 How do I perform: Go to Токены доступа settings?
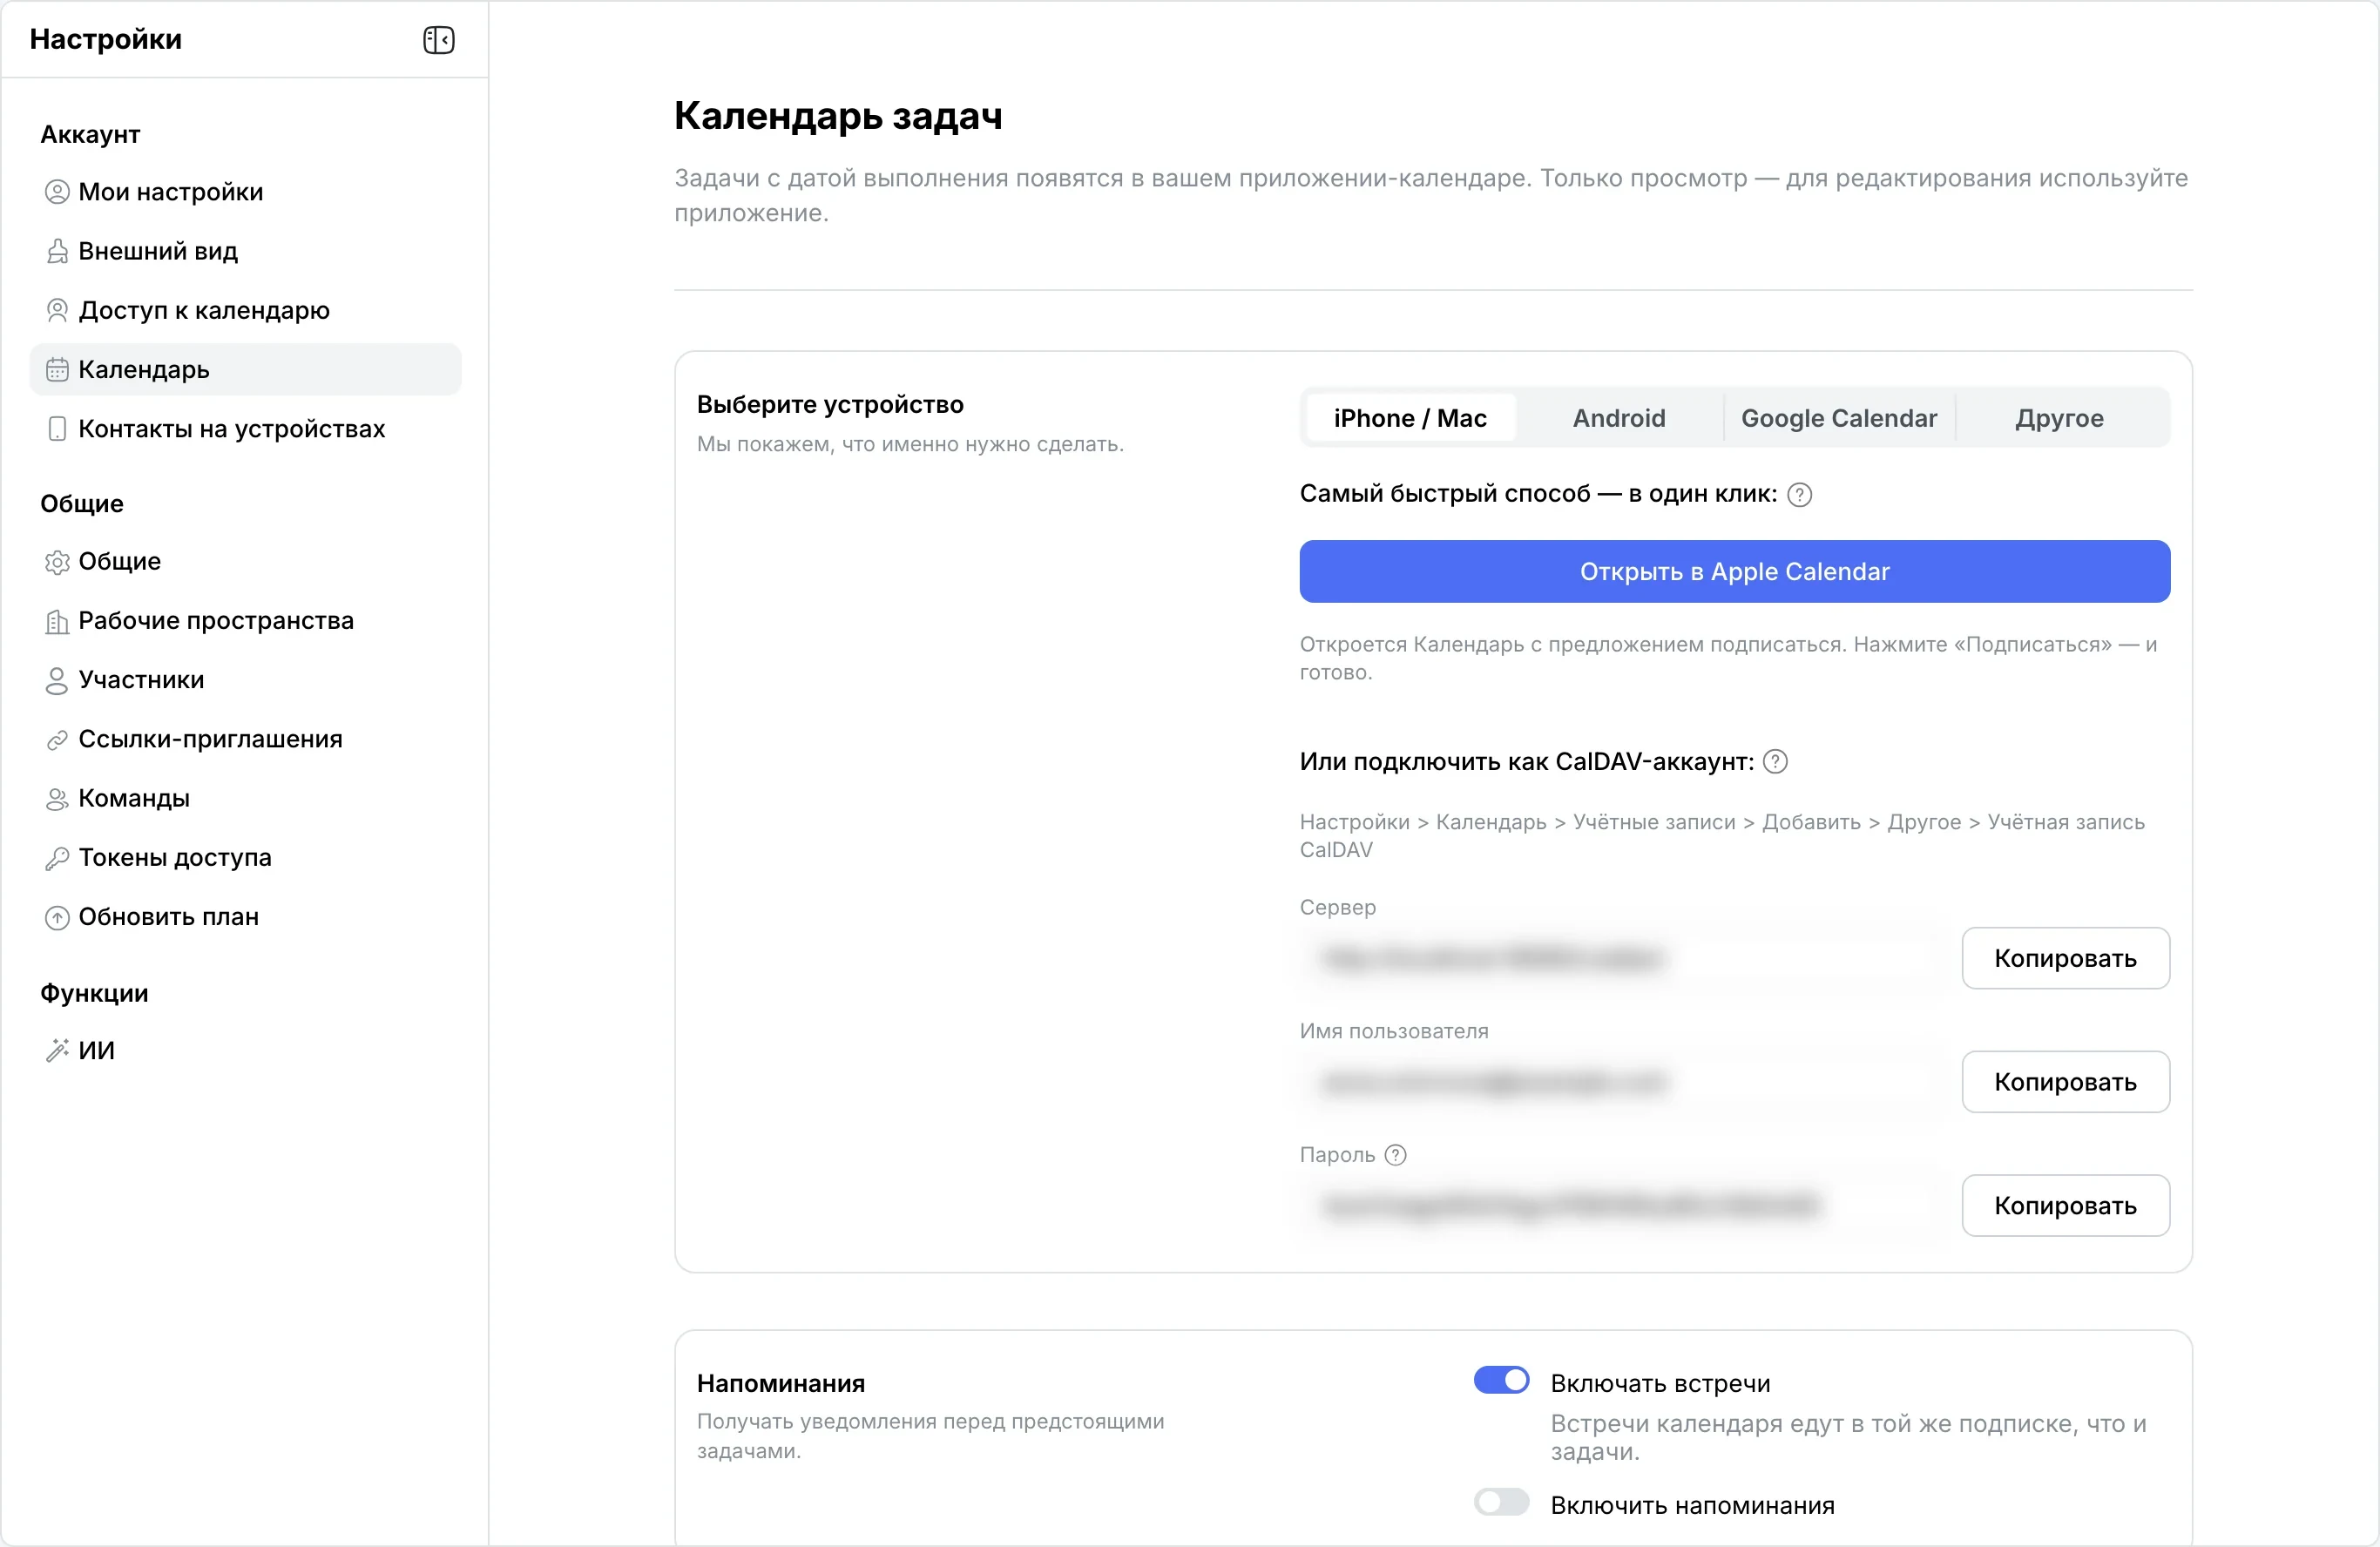pos(246,858)
